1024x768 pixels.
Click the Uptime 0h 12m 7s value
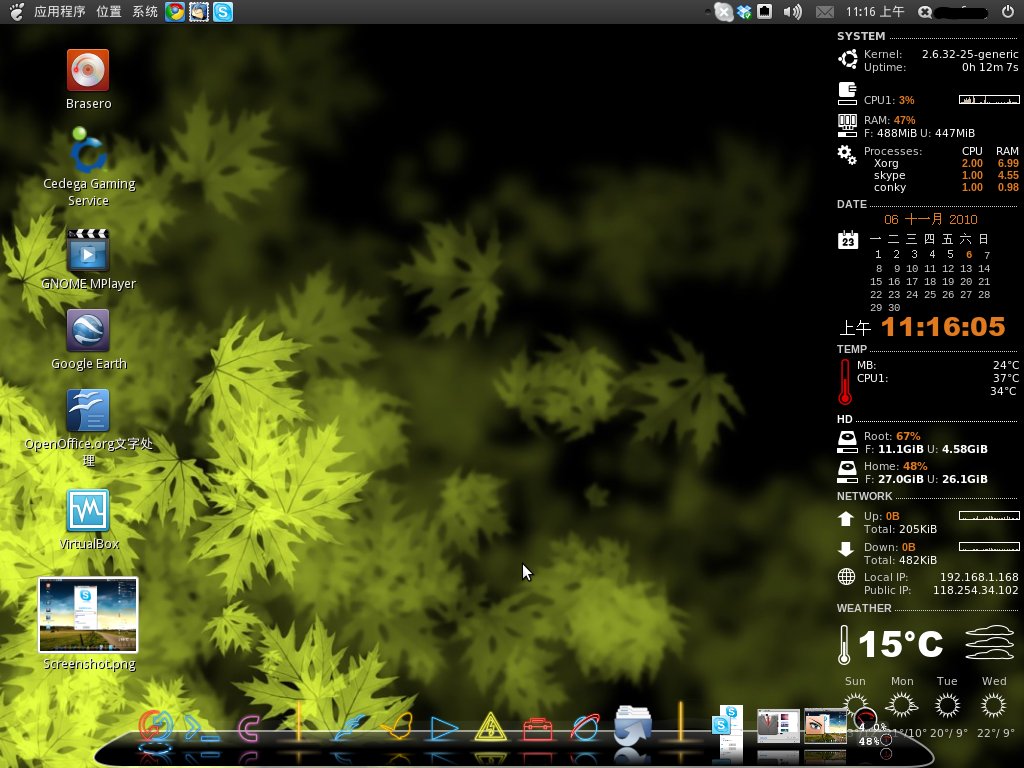[x=989, y=67]
